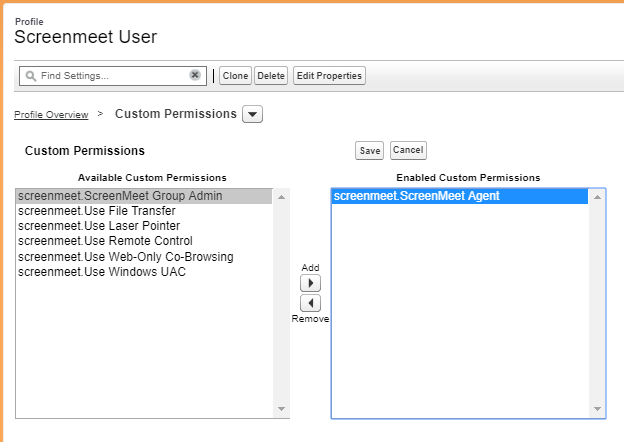Clear the Find Settings search box
The height and width of the screenshot is (442, 624).
coord(195,75)
